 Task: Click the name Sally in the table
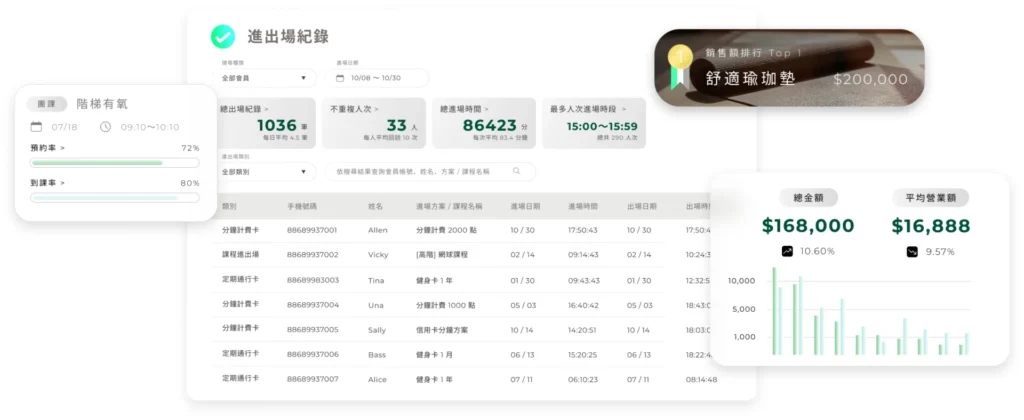377,330
